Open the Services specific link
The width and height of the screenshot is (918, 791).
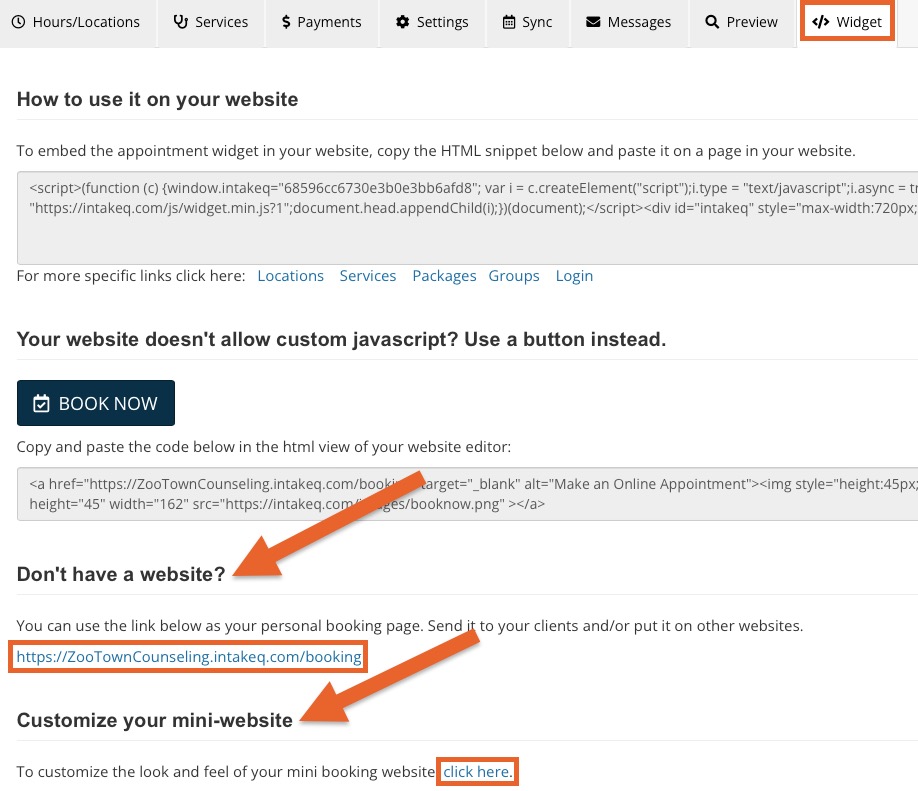point(368,276)
